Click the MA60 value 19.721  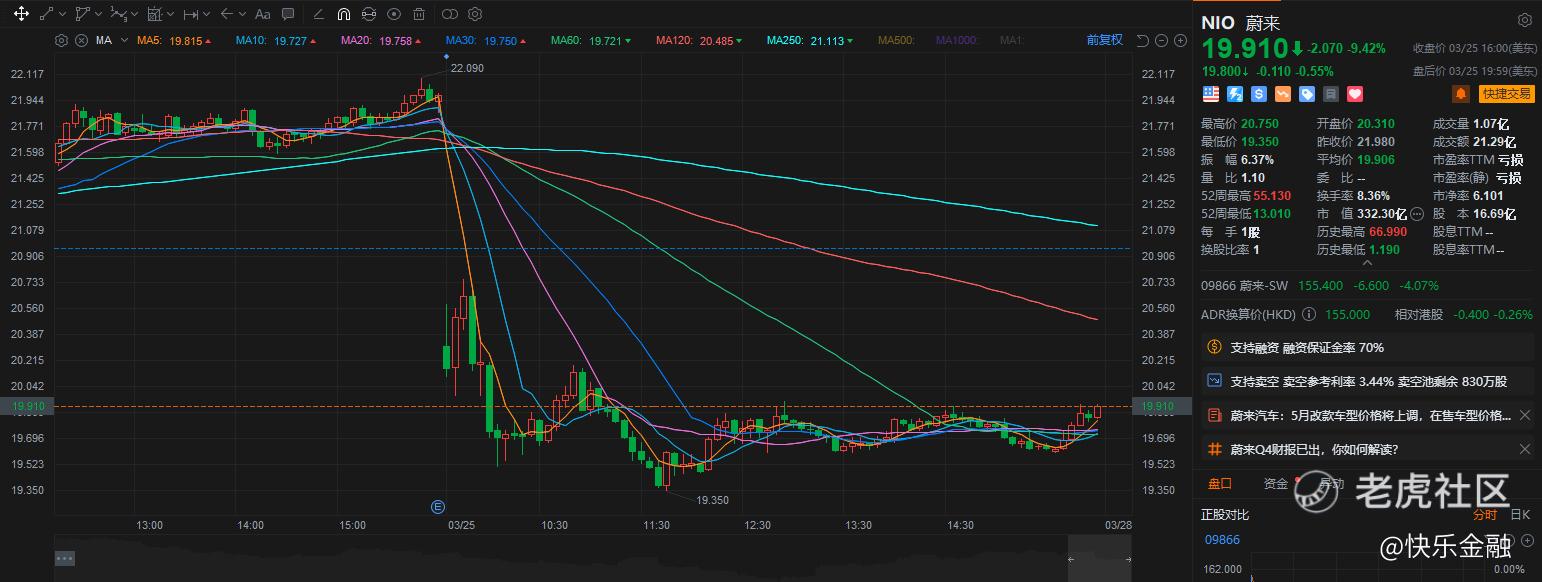(x=605, y=40)
